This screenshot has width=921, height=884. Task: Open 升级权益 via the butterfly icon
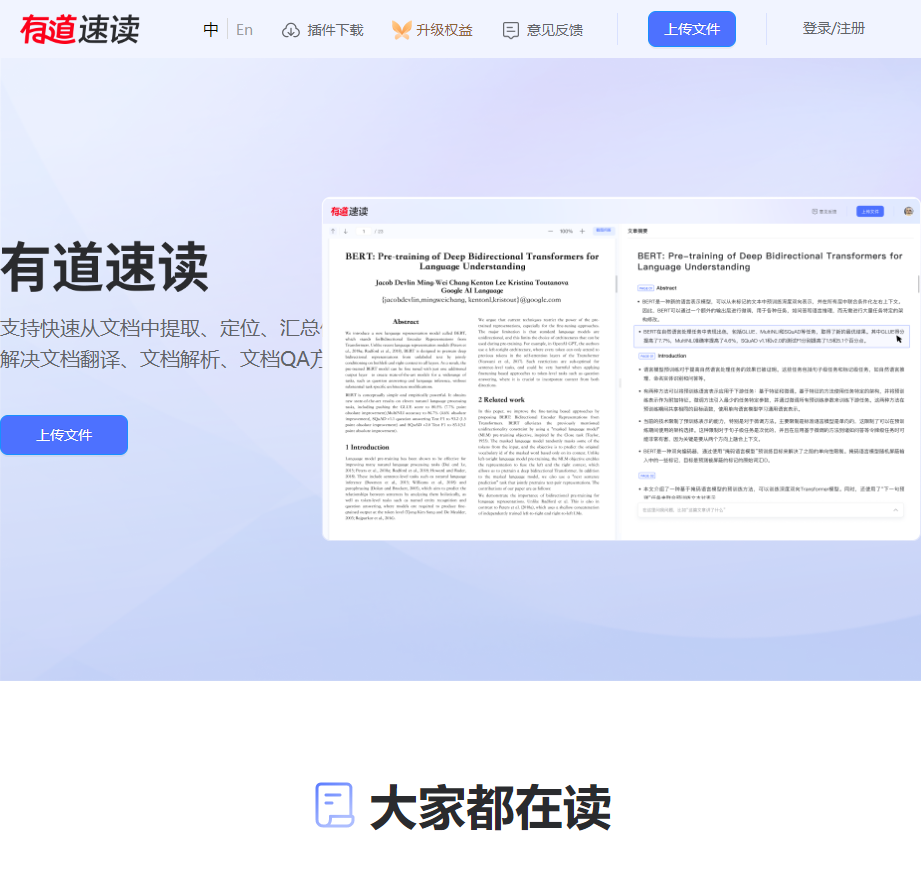401,30
